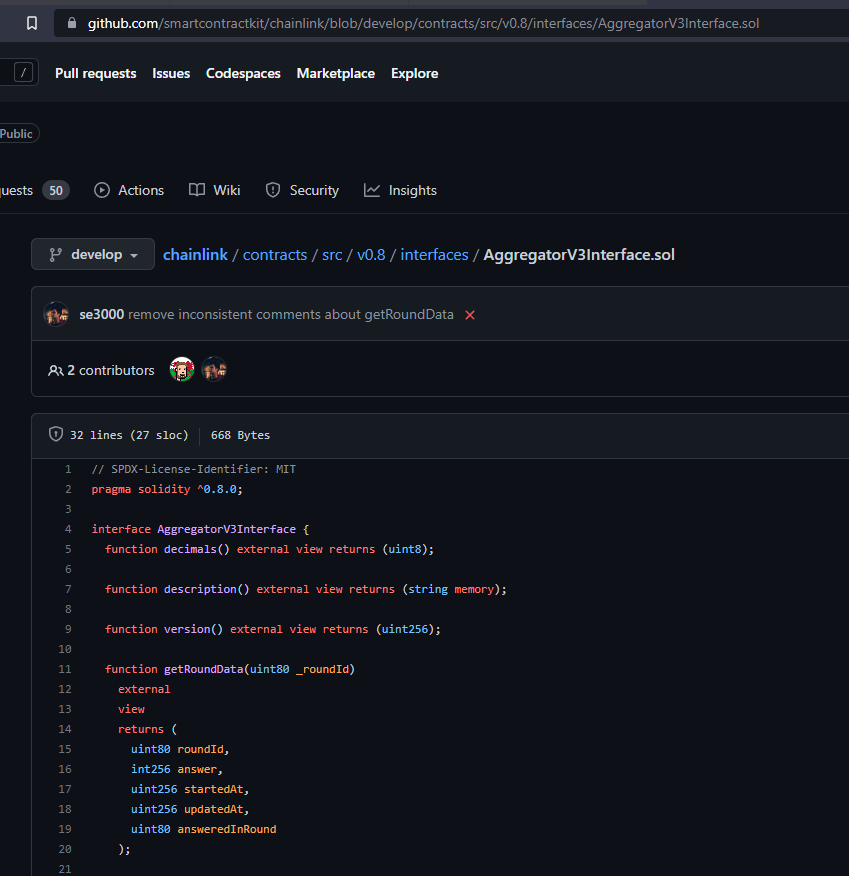Go to src folder in breadcrumb
The height and width of the screenshot is (876, 849).
pyautogui.click(x=332, y=255)
